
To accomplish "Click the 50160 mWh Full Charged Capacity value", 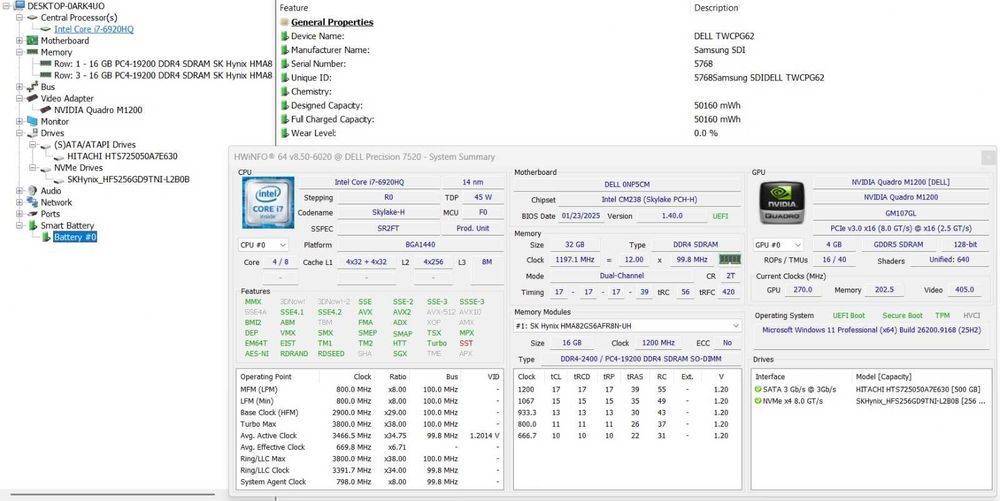I will coord(717,119).
